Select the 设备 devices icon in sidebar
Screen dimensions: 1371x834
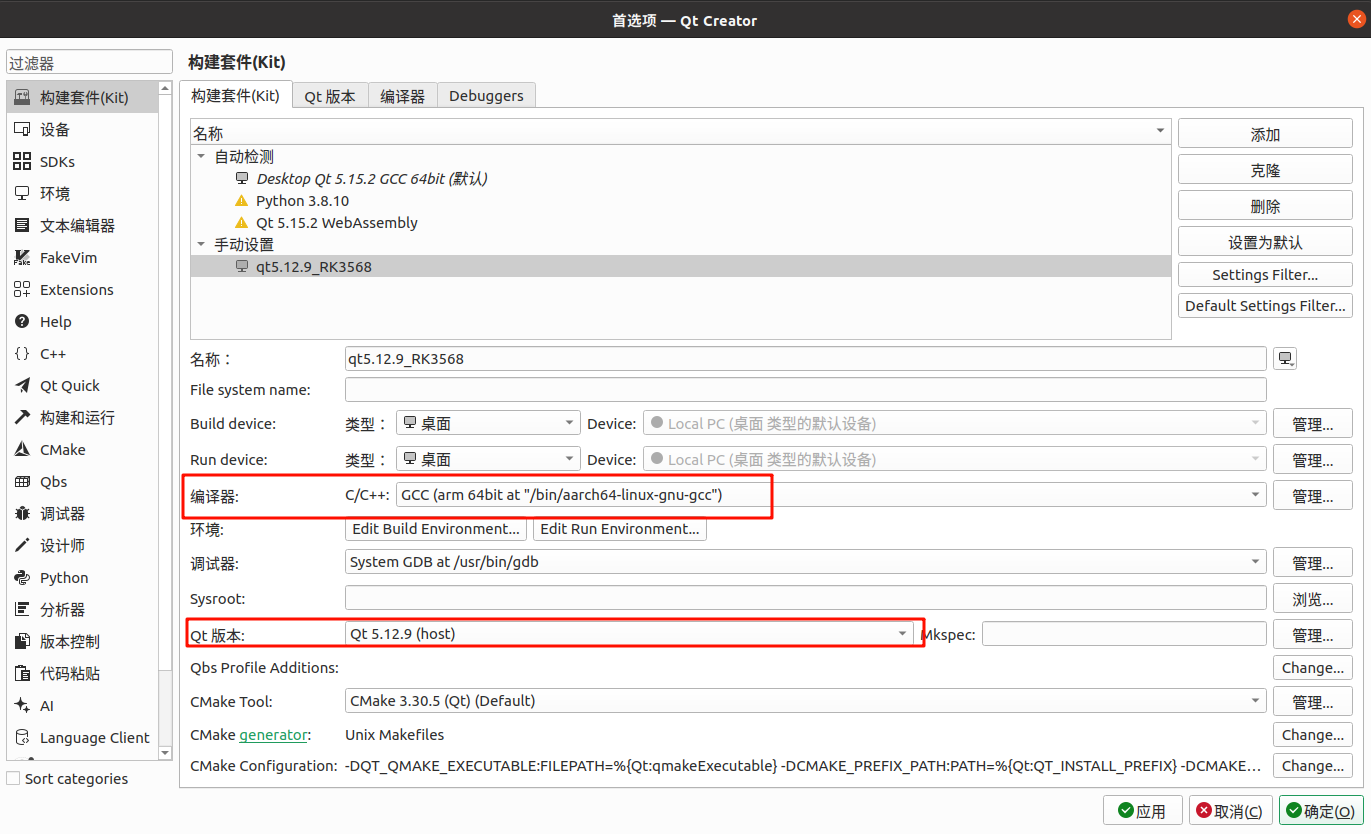(x=21, y=129)
